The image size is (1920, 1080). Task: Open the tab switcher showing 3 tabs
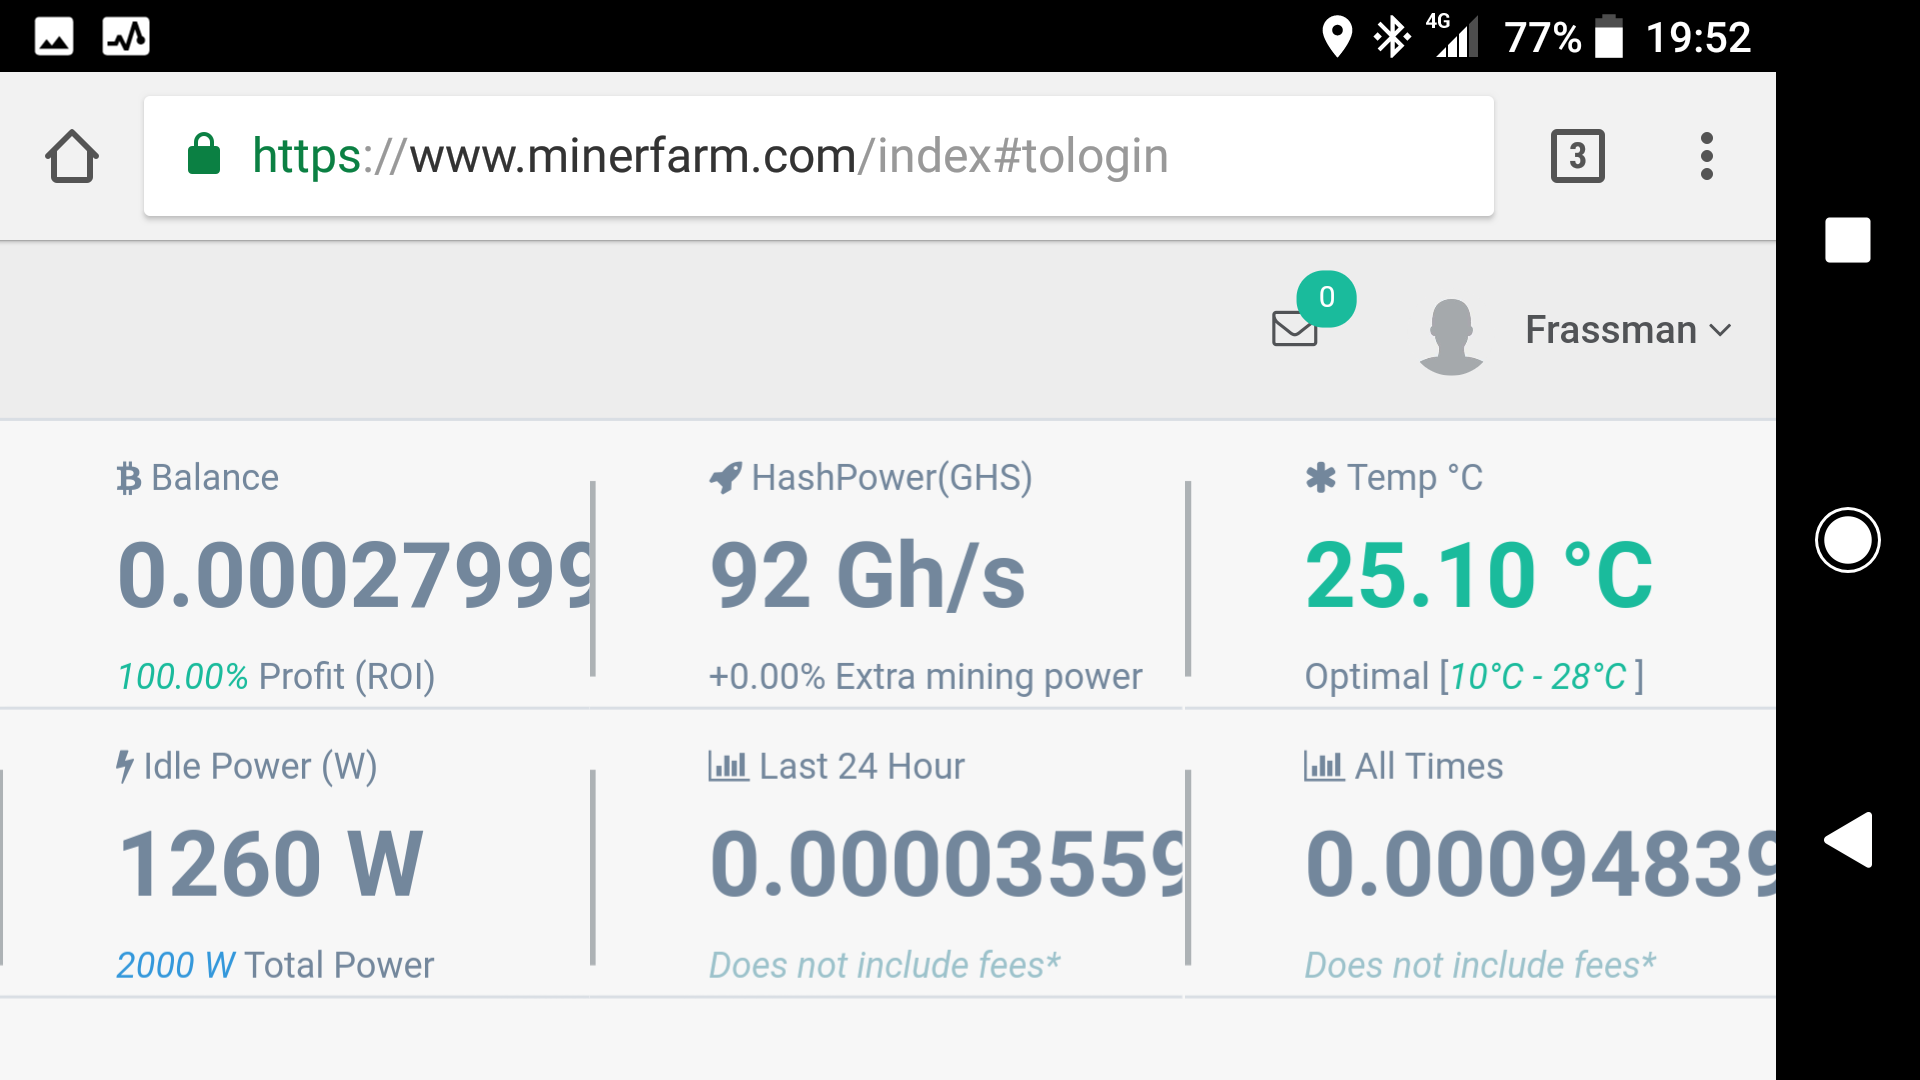point(1578,156)
